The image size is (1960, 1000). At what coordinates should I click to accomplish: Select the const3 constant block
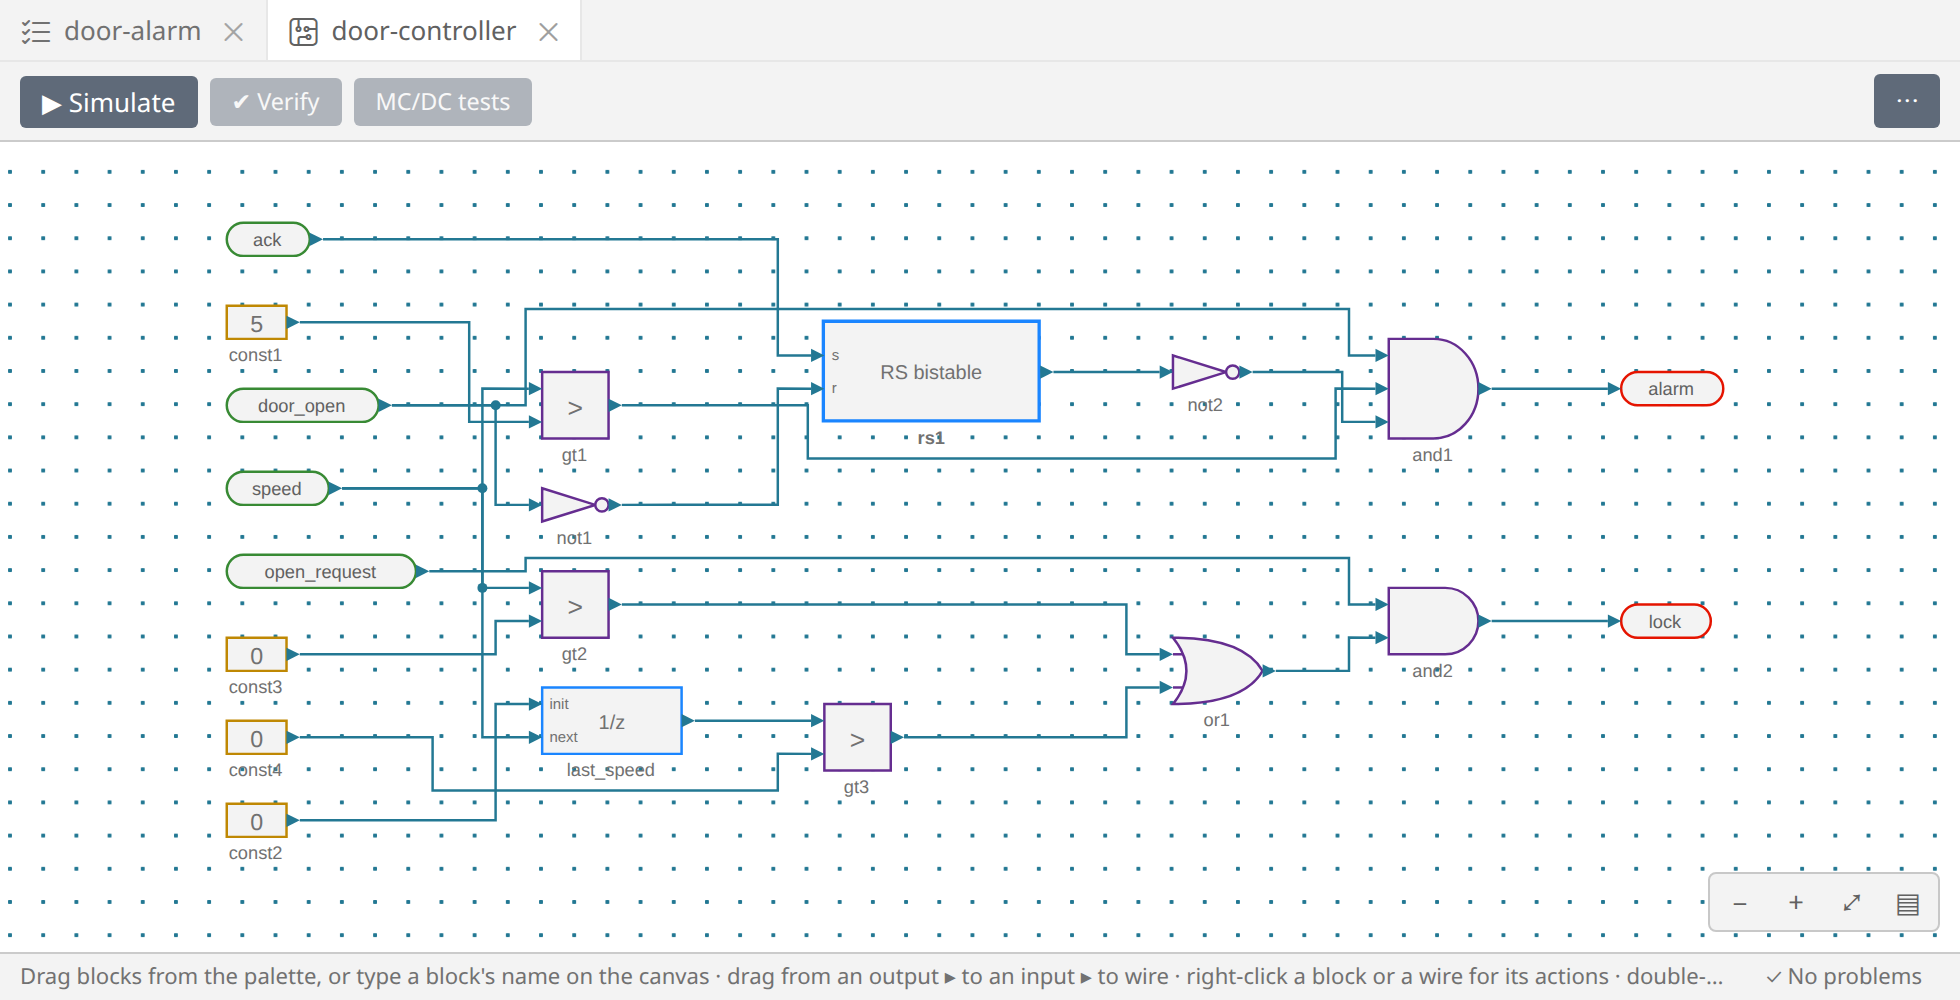coord(257,655)
